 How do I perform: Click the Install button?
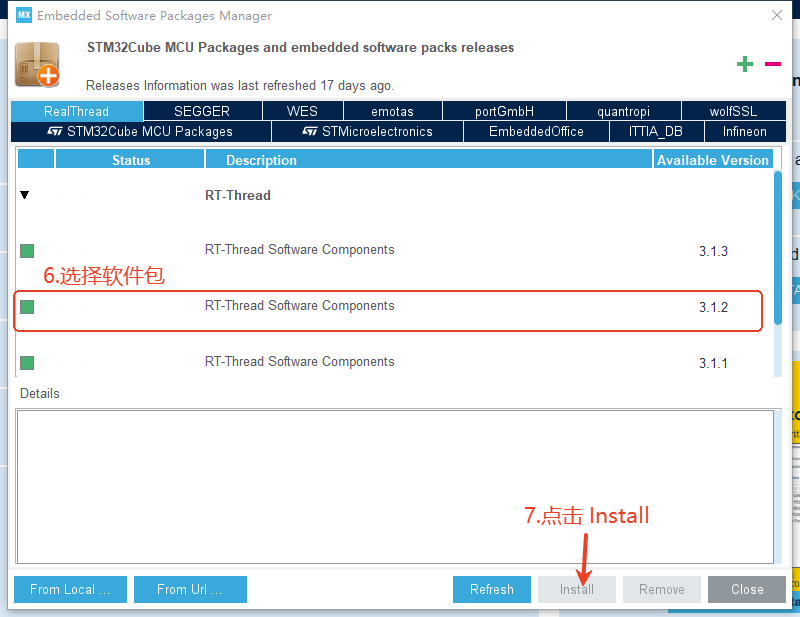click(577, 589)
